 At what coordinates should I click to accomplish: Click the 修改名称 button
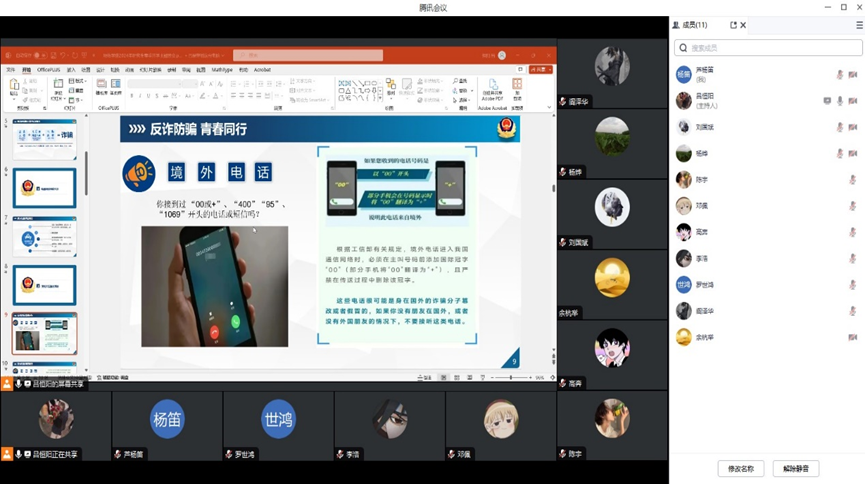click(740, 468)
